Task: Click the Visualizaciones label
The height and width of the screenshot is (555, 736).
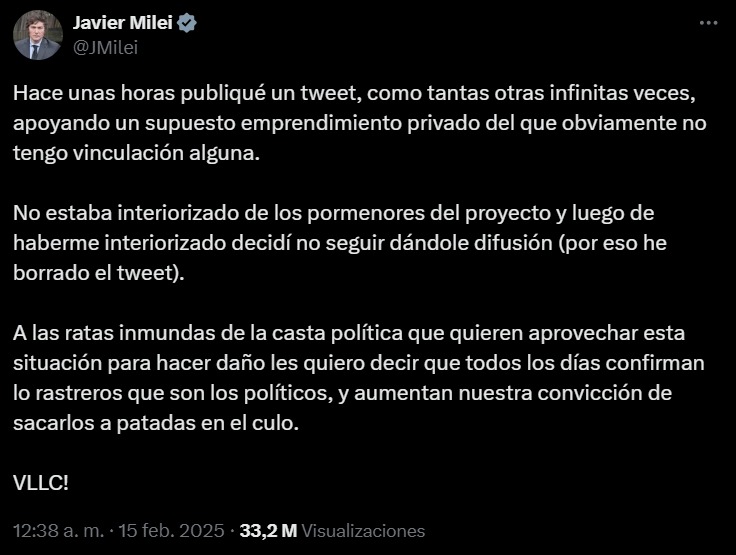Action: click(363, 531)
